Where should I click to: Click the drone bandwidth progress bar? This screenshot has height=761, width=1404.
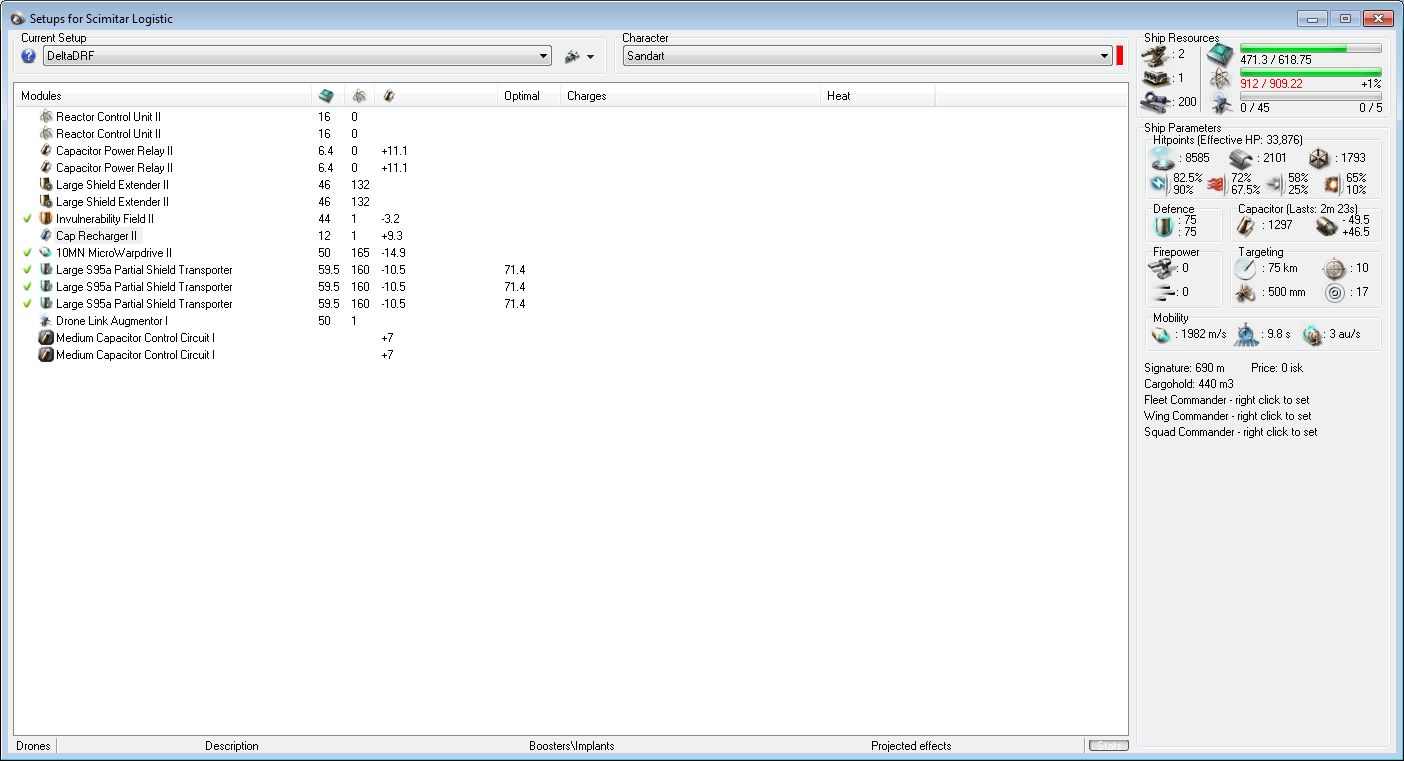click(1311, 96)
